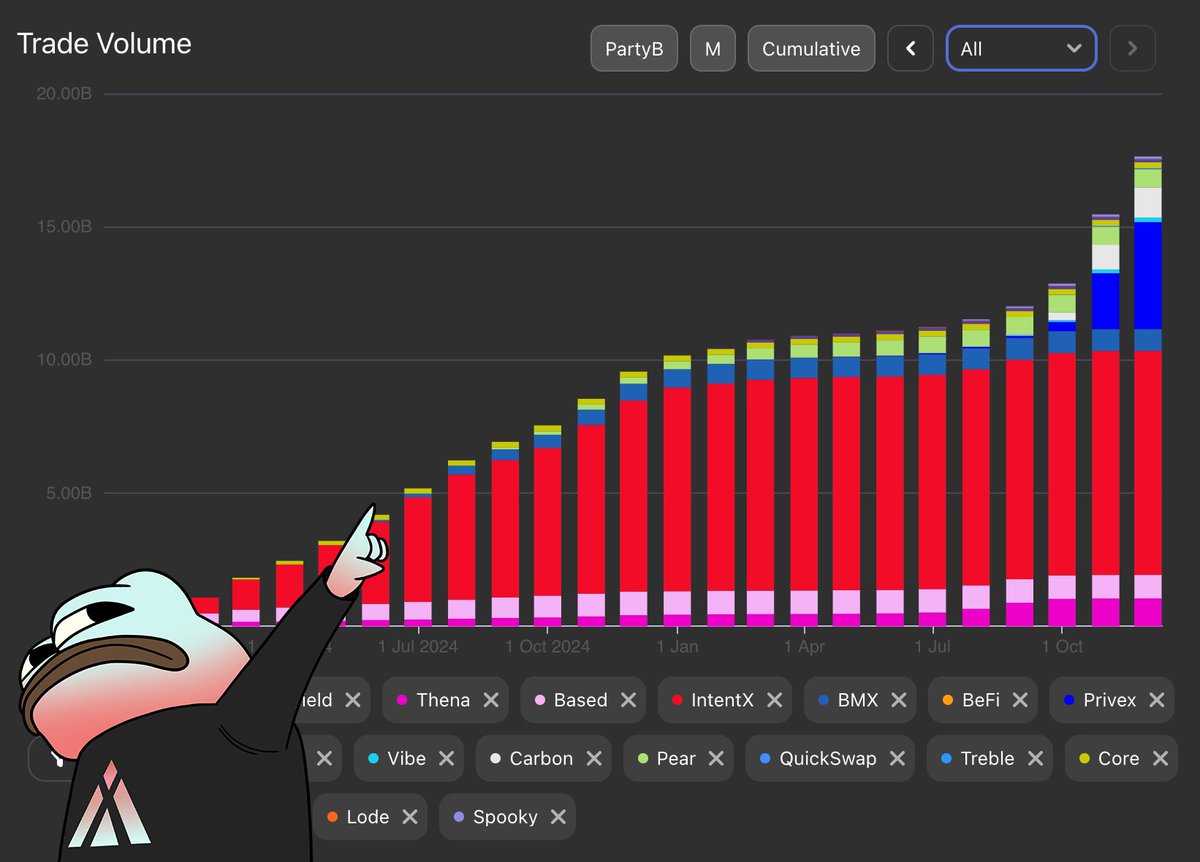
Task: Click the Thena magenta color dot
Action: coord(402,700)
